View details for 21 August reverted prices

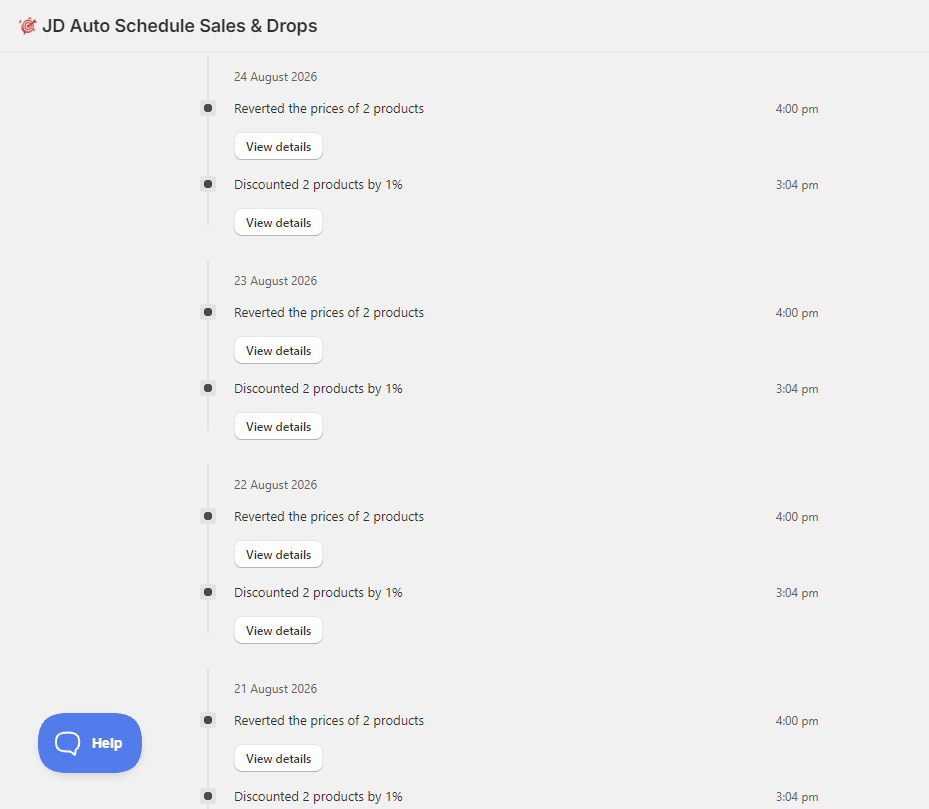(278, 758)
